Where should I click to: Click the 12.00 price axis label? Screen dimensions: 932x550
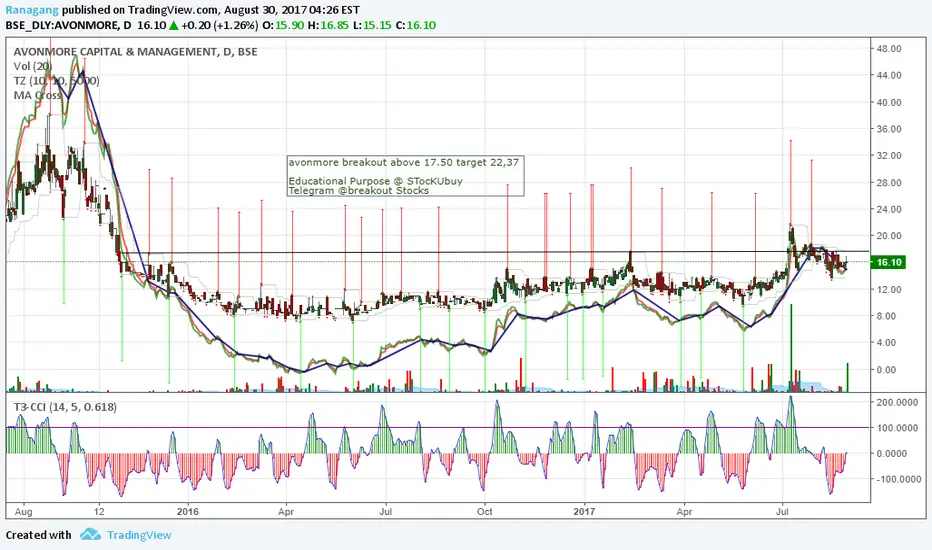889,290
